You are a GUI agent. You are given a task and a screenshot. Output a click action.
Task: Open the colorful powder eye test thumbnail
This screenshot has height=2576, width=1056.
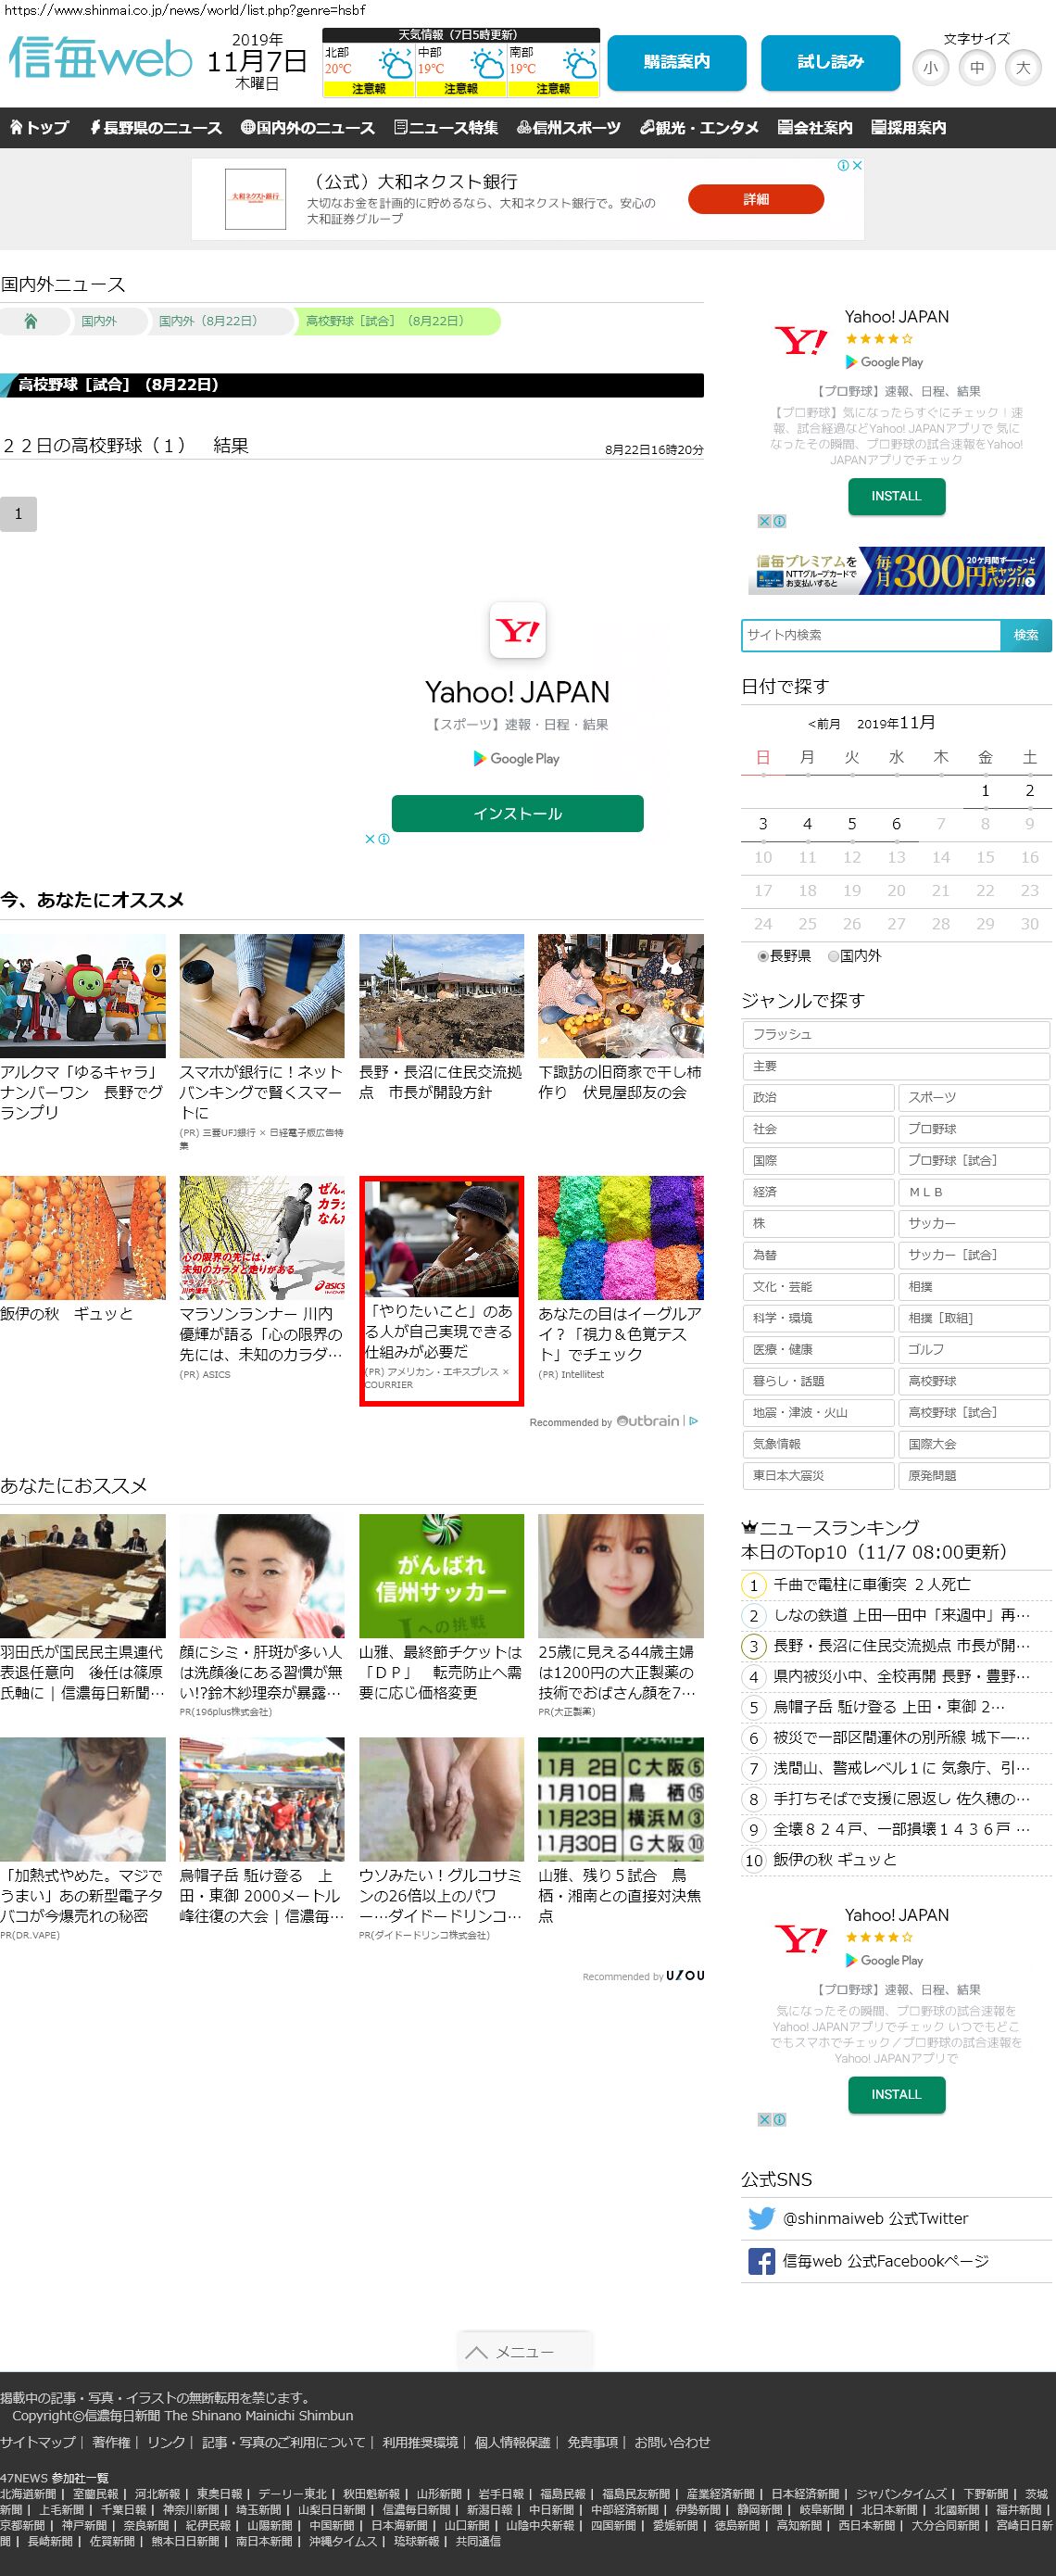(x=620, y=1237)
